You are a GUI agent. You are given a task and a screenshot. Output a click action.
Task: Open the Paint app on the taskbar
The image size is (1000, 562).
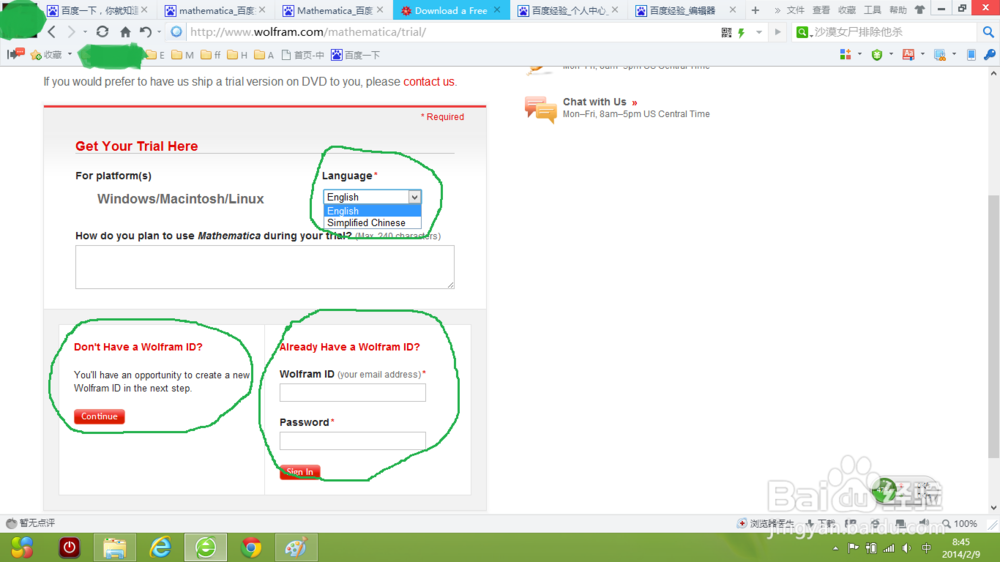(296, 547)
